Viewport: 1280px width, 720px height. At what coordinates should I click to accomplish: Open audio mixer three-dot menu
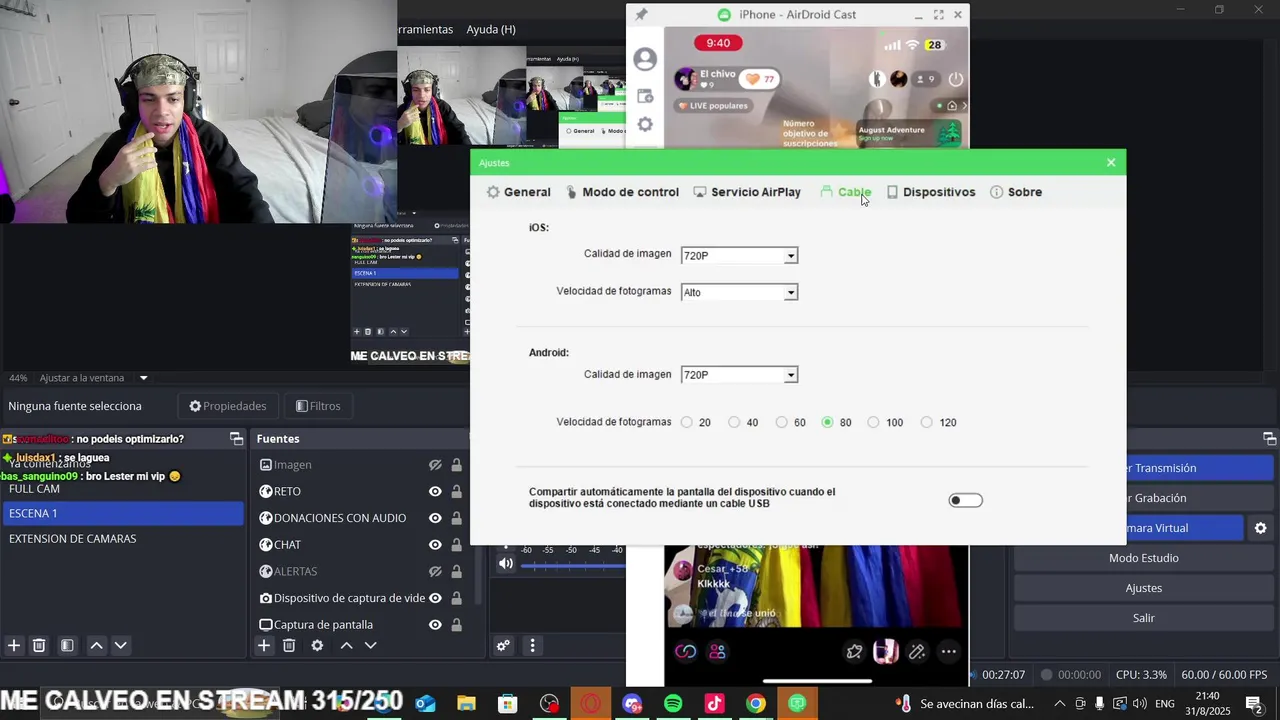pos(532,646)
